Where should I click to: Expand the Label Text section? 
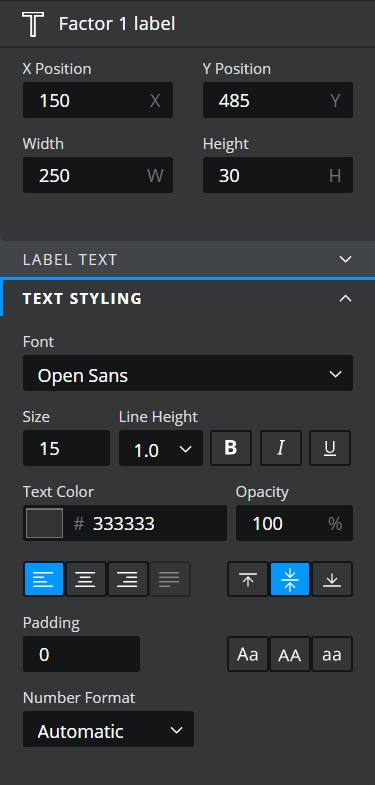click(187, 259)
